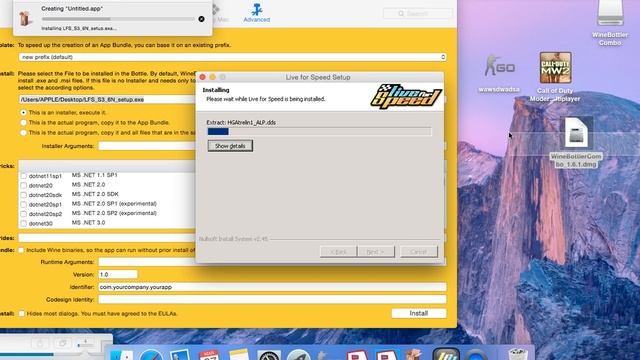This screenshot has height=360, width=640.
Task: Enable 'Include Wine binaries' checkbox
Action: click(21, 250)
